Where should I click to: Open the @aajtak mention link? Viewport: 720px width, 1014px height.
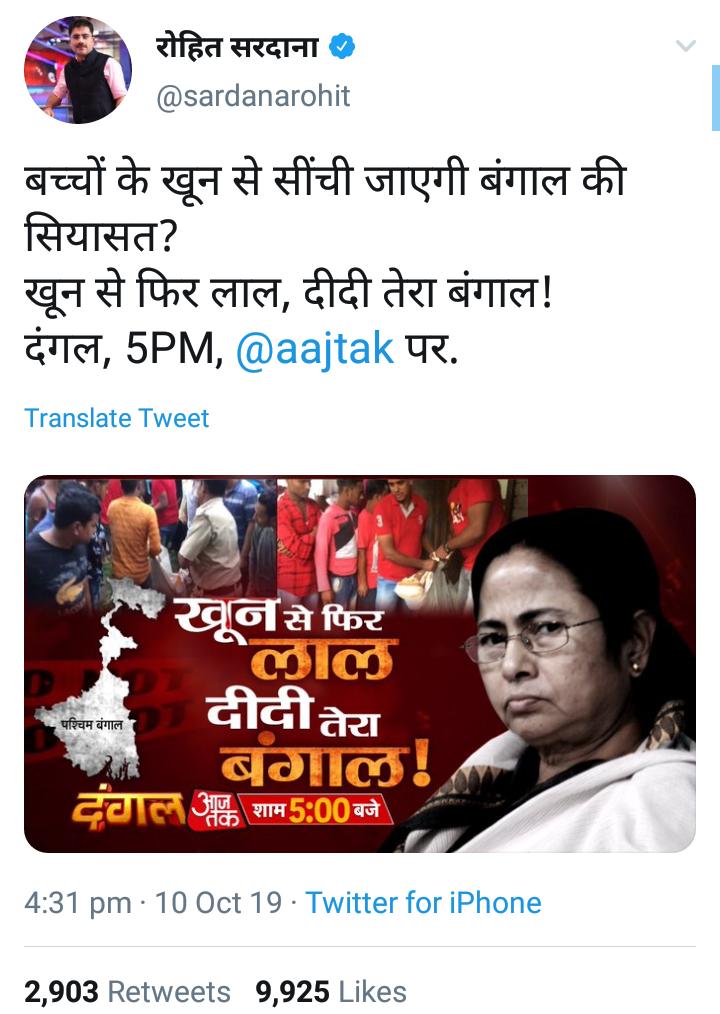315,349
